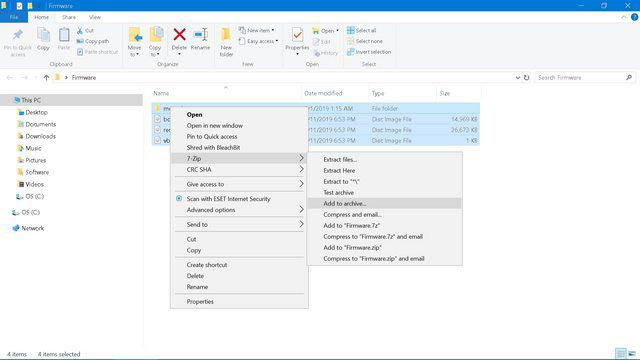Expand the CRC SHA submenu

(239, 170)
